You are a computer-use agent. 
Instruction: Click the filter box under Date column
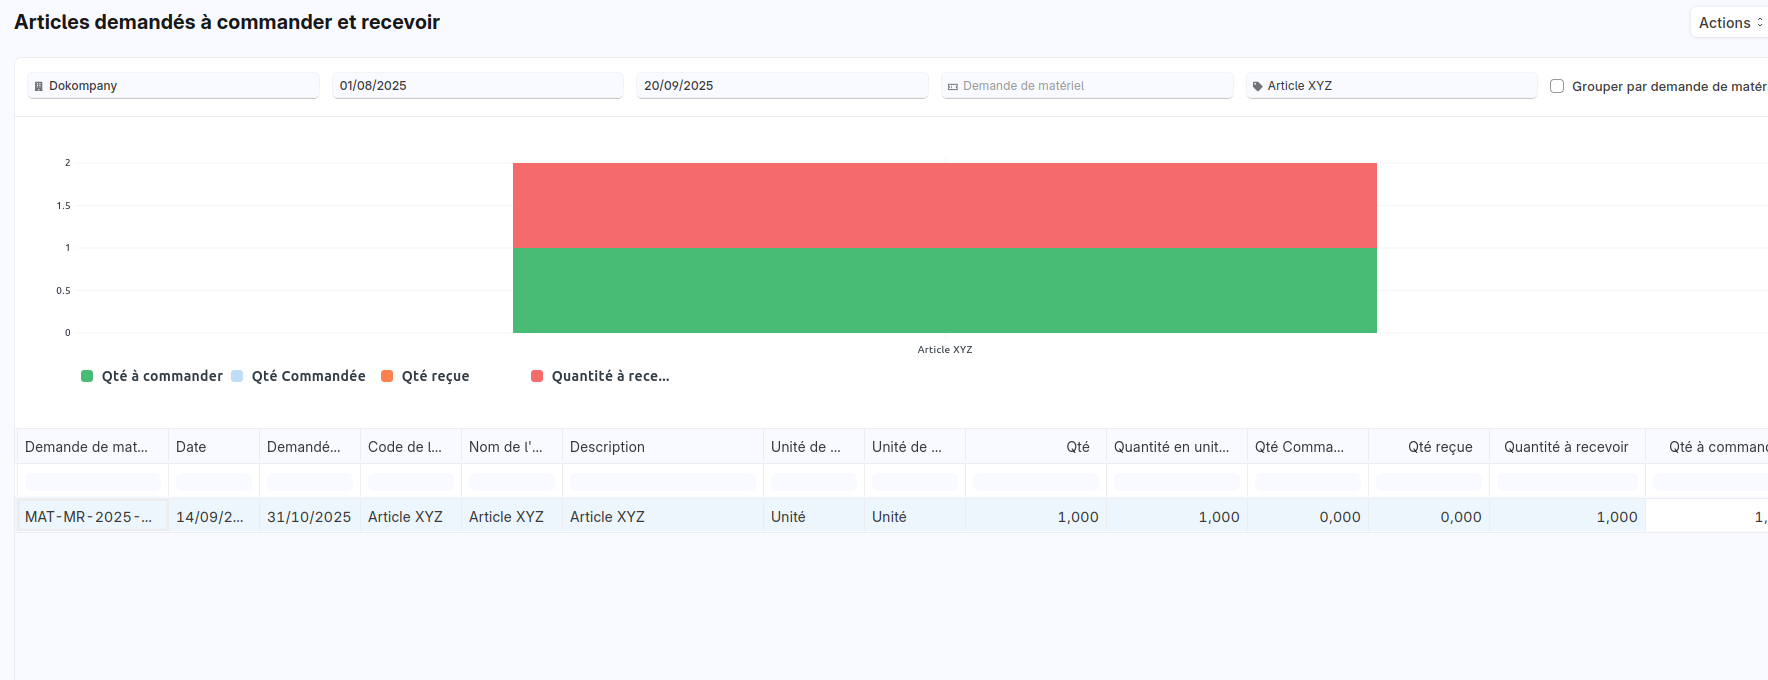click(213, 482)
